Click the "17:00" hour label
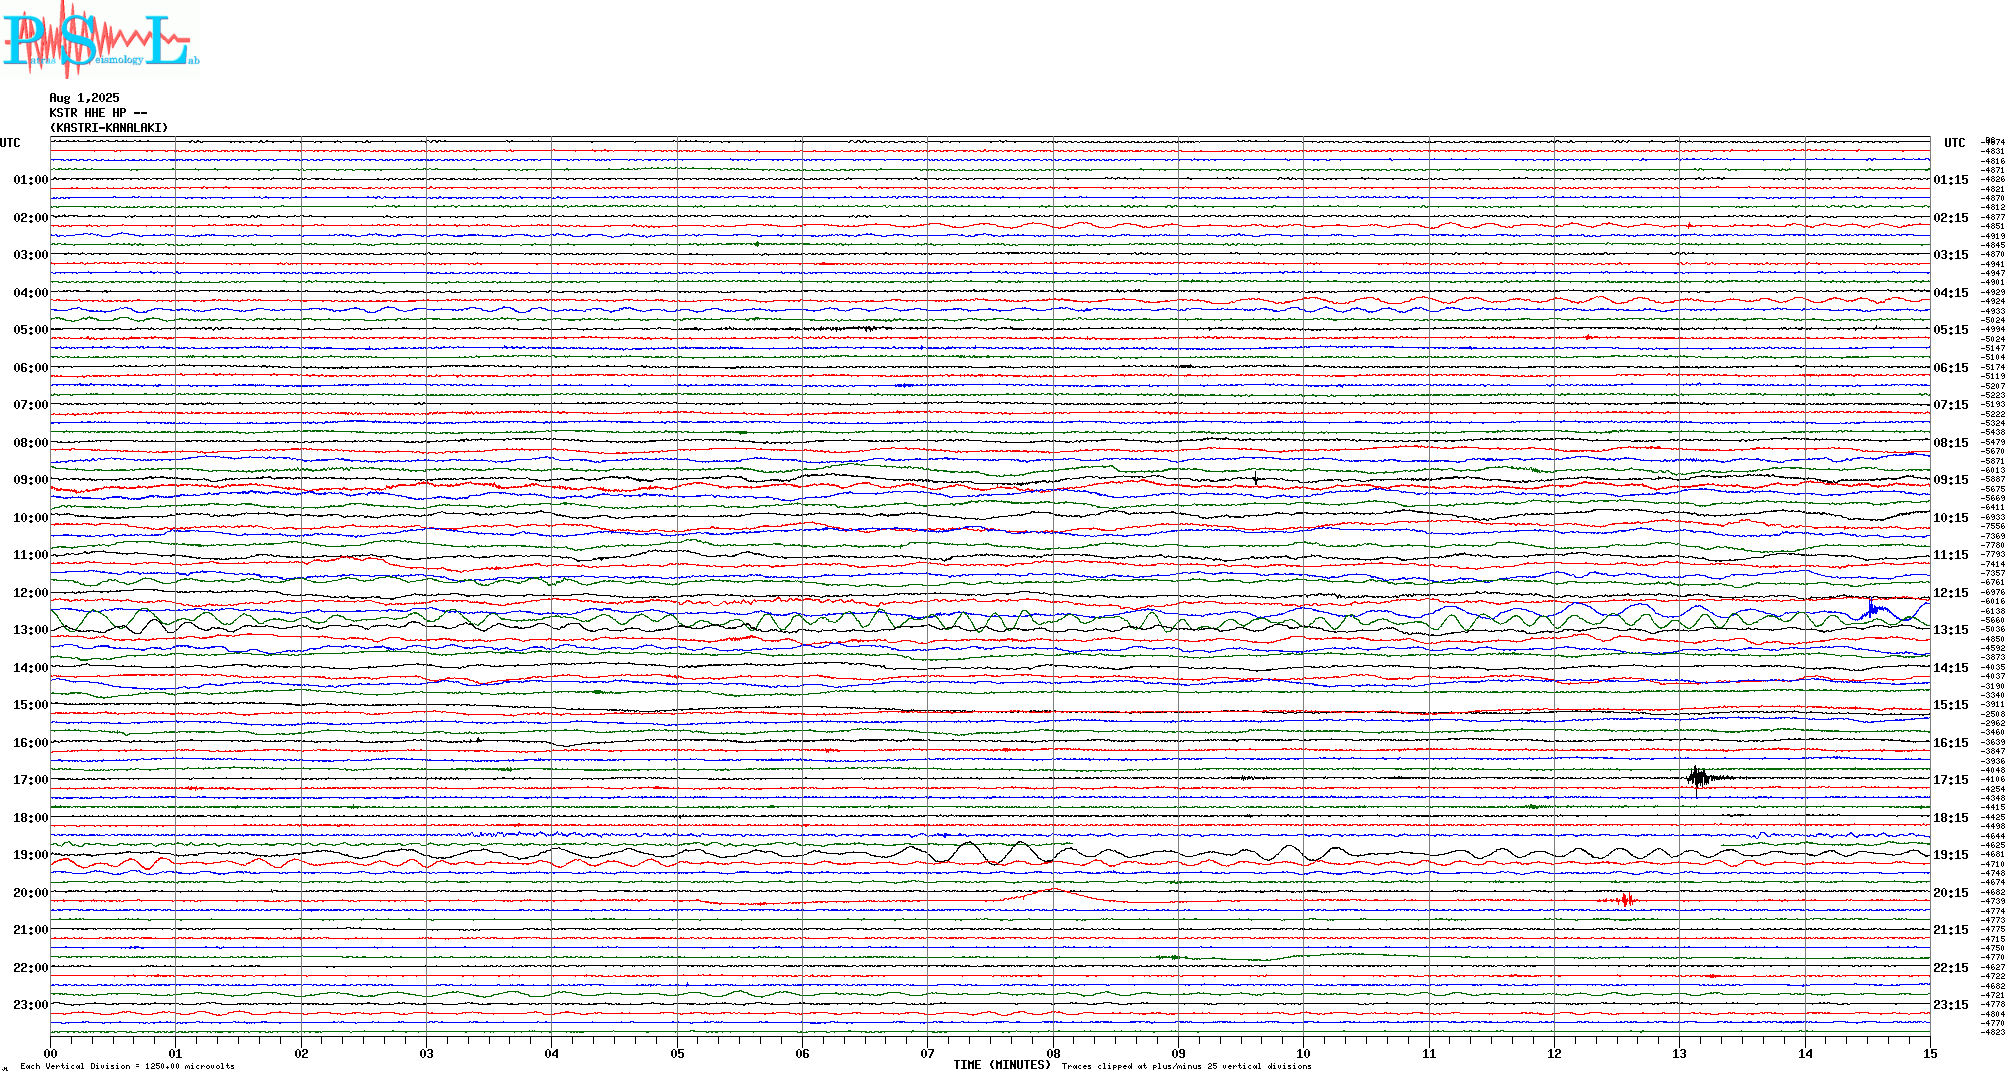2010x1080 pixels. pyautogui.click(x=30, y=780)
